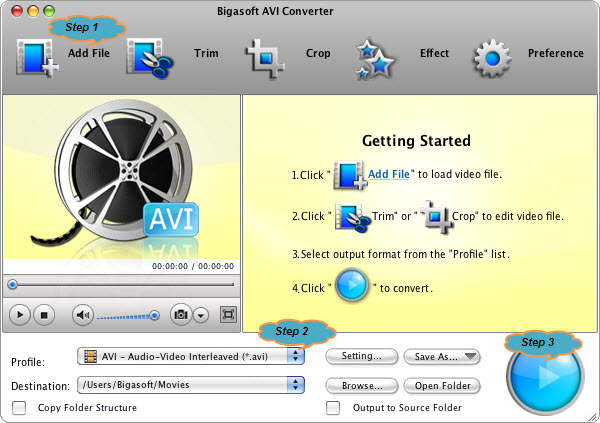Click the Crop icon in Getting Started step 2
Screen dimensions: 600x423
point(437,217)
